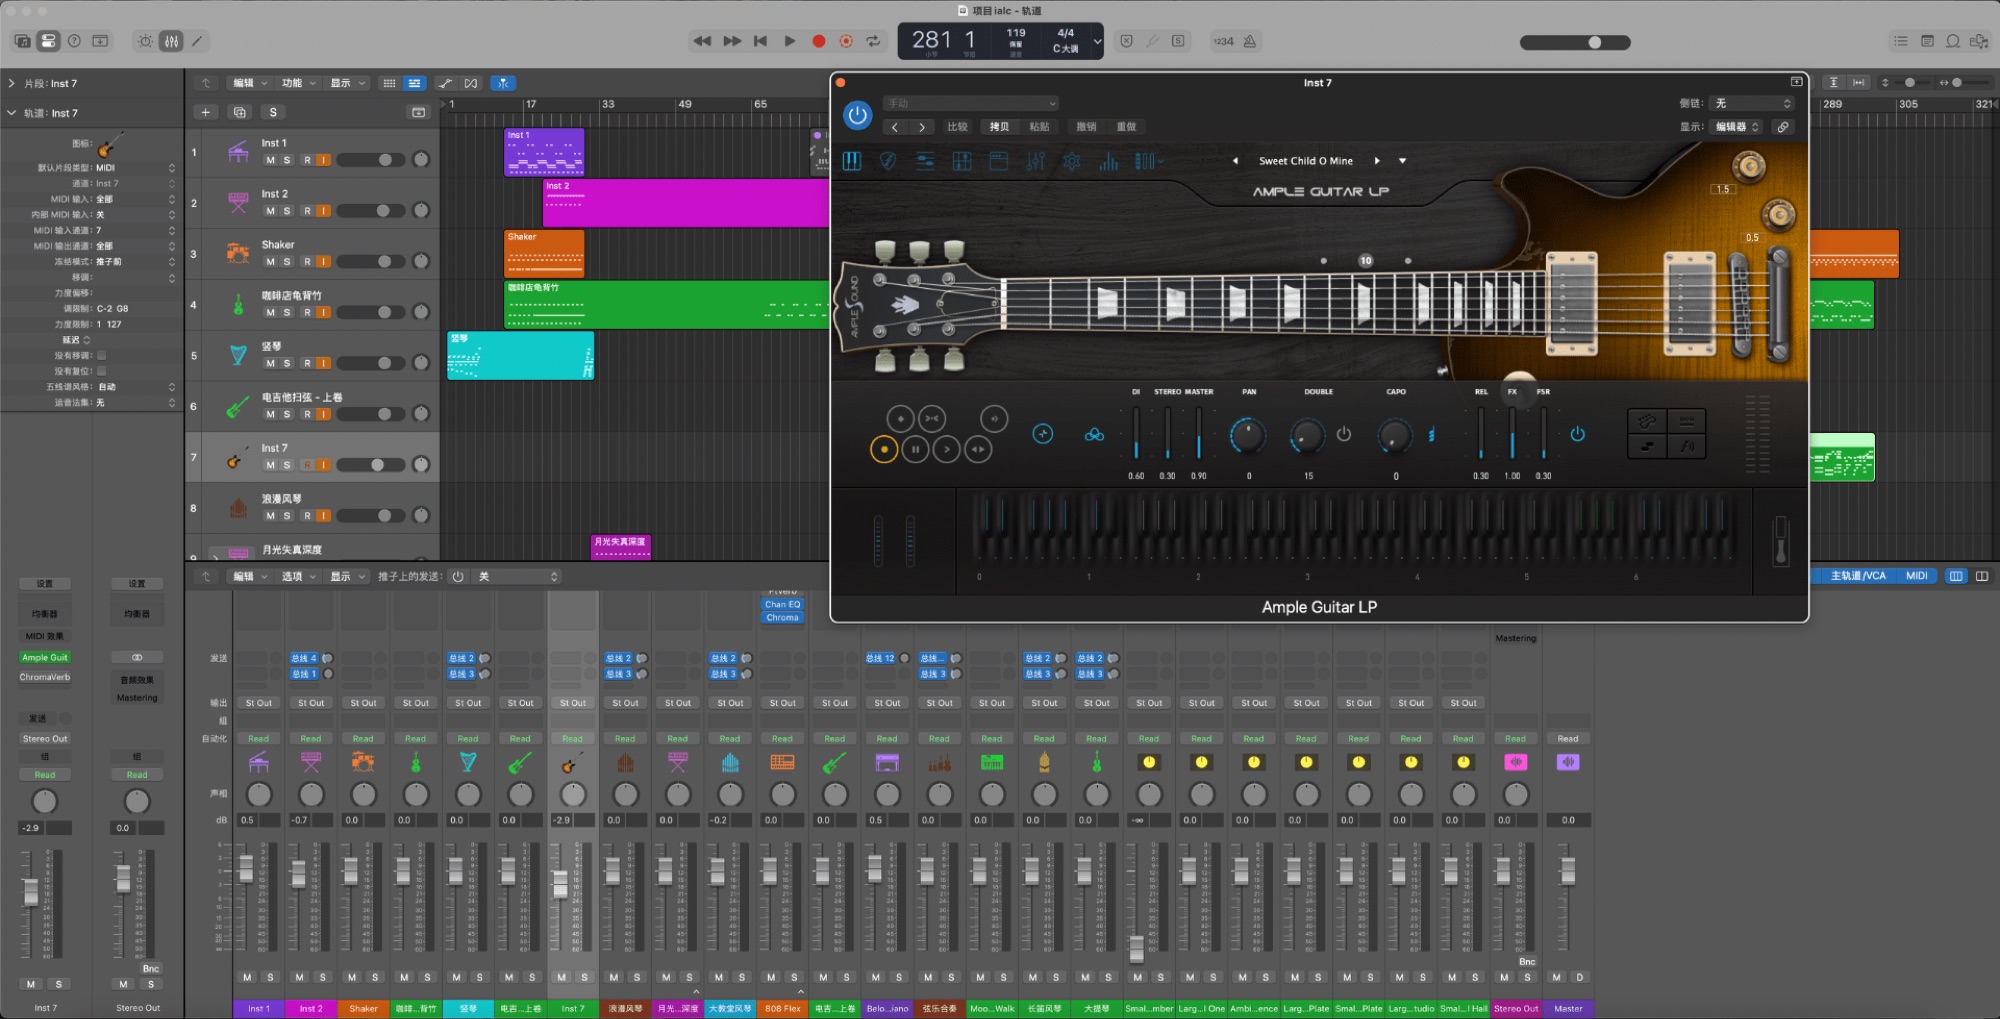
Task: Click the Ample Guit instrument slot in inspector
Action: click(45, 657)
